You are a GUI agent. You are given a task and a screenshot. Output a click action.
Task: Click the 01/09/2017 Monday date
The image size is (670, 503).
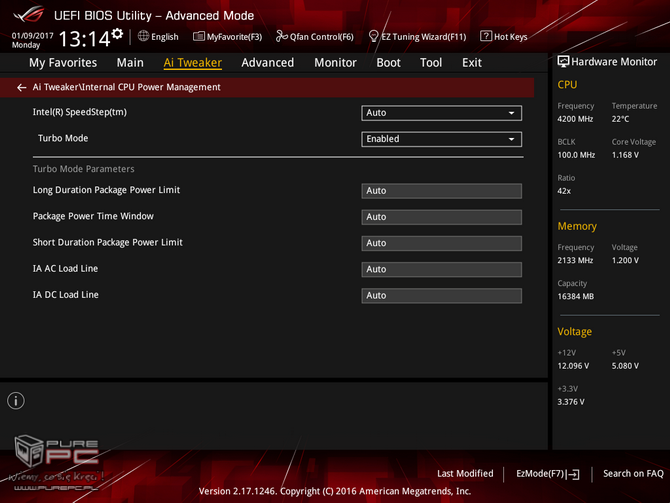click(32, 40)
